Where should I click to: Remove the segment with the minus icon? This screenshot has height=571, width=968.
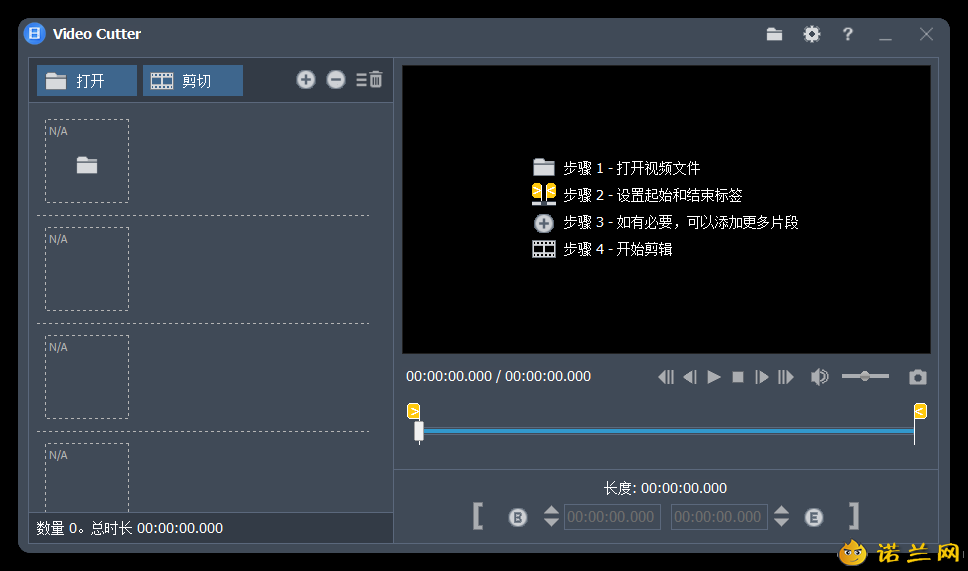[x=336, y=80]
